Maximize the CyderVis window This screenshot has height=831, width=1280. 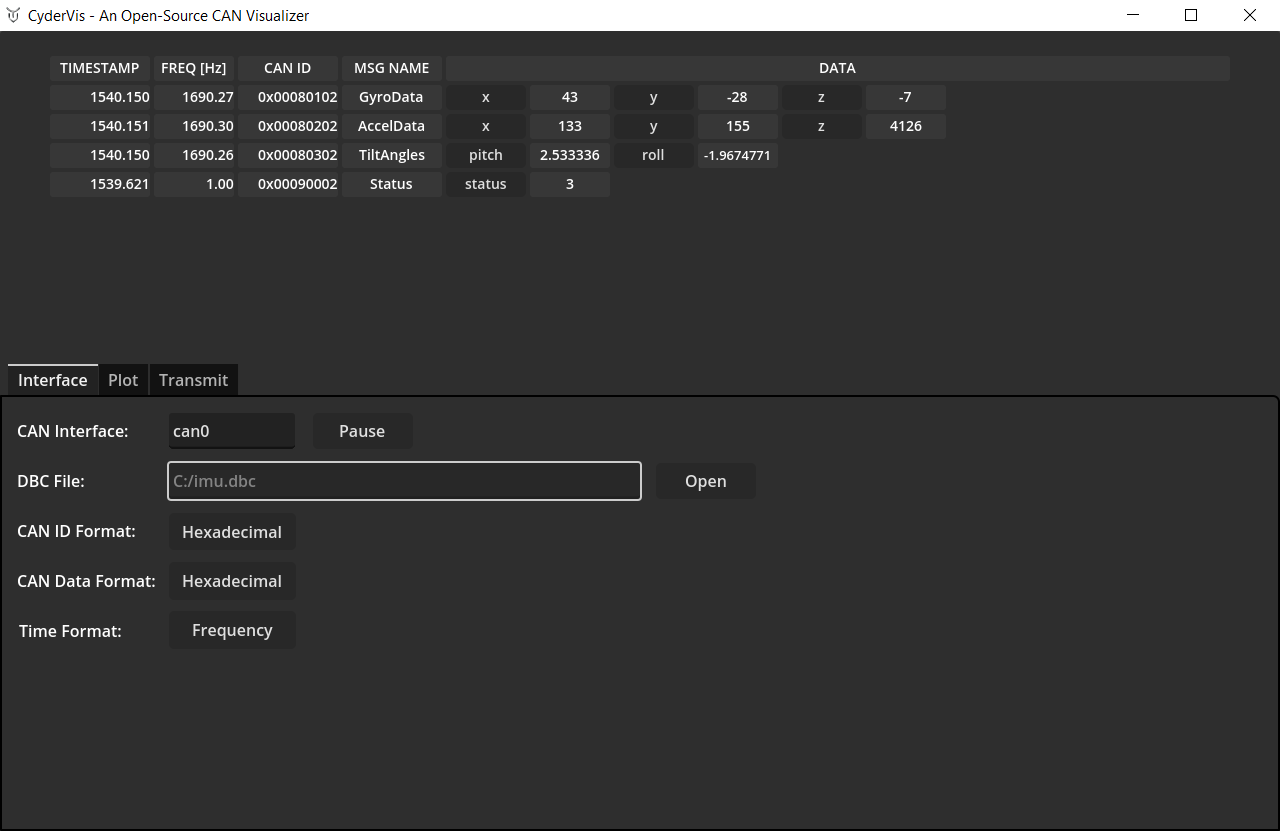coord(1191,15)
